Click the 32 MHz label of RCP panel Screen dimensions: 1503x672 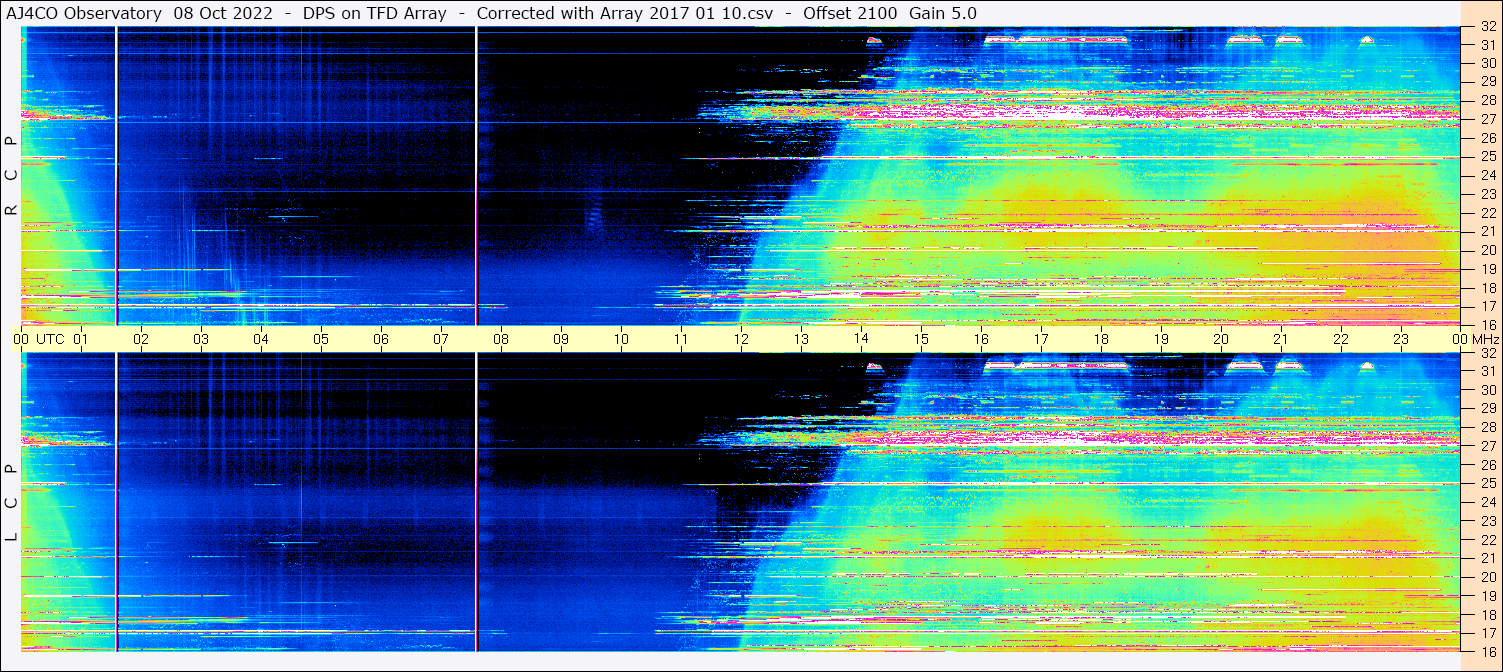1488,28
